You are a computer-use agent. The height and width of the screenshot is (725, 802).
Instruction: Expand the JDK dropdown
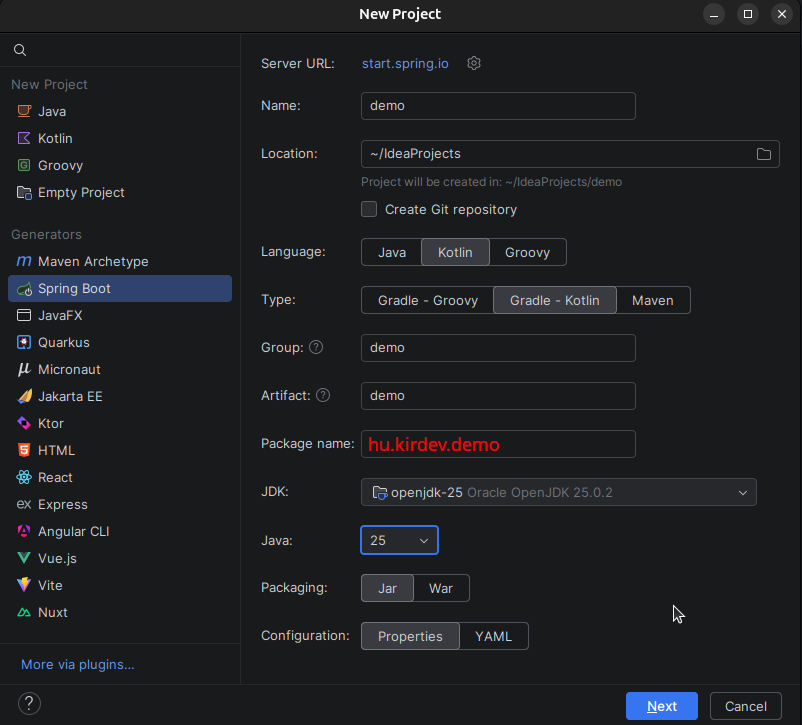tap(742, 492)
